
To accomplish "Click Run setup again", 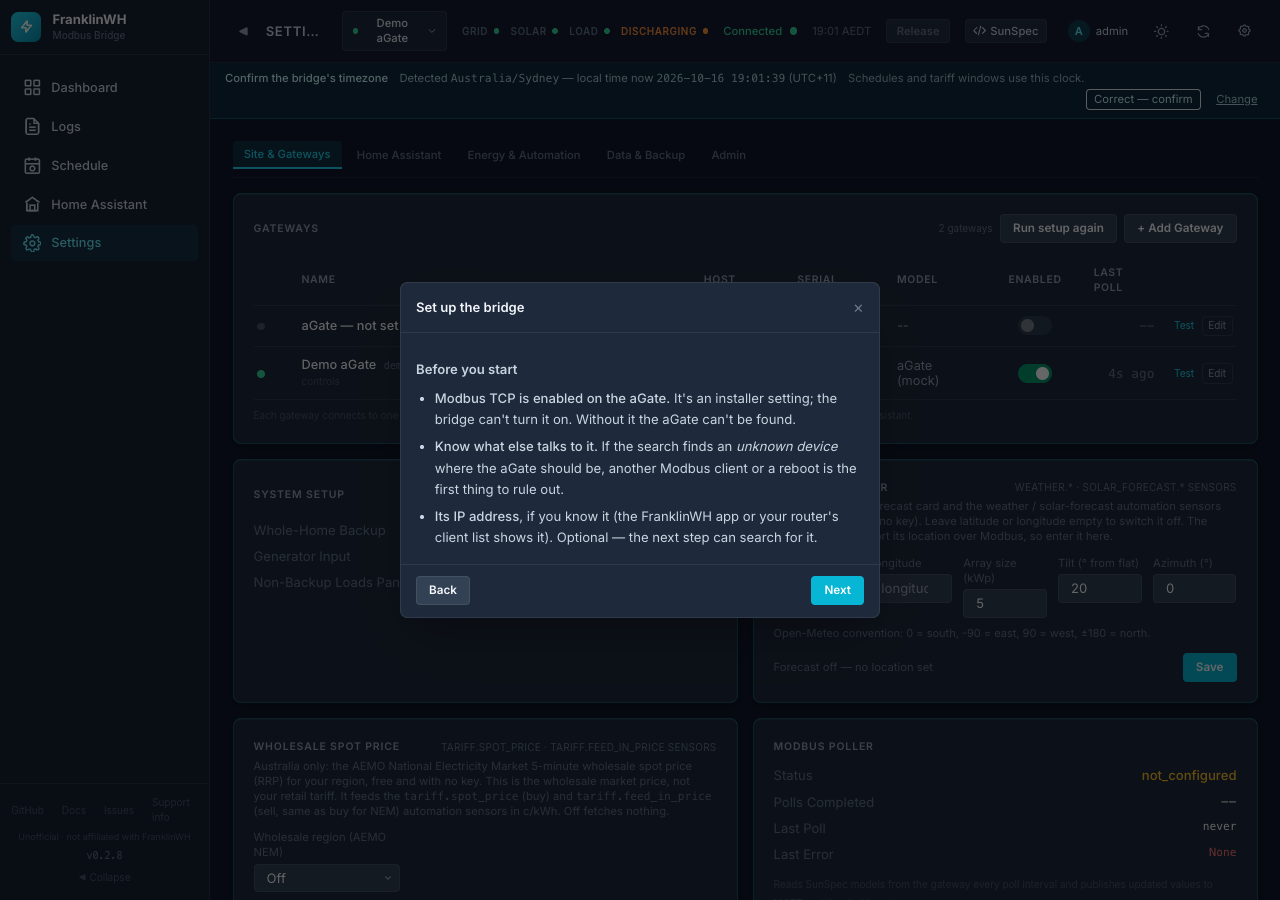I will (x=1058, y=228).
